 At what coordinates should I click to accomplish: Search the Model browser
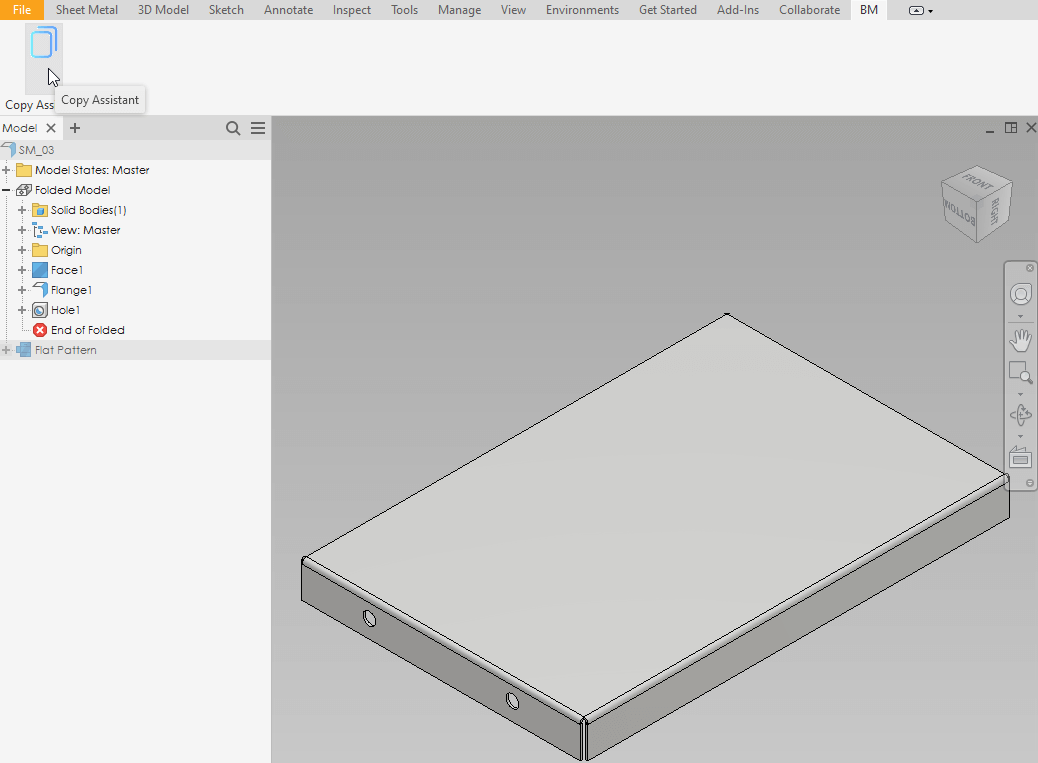pos(233,128)
